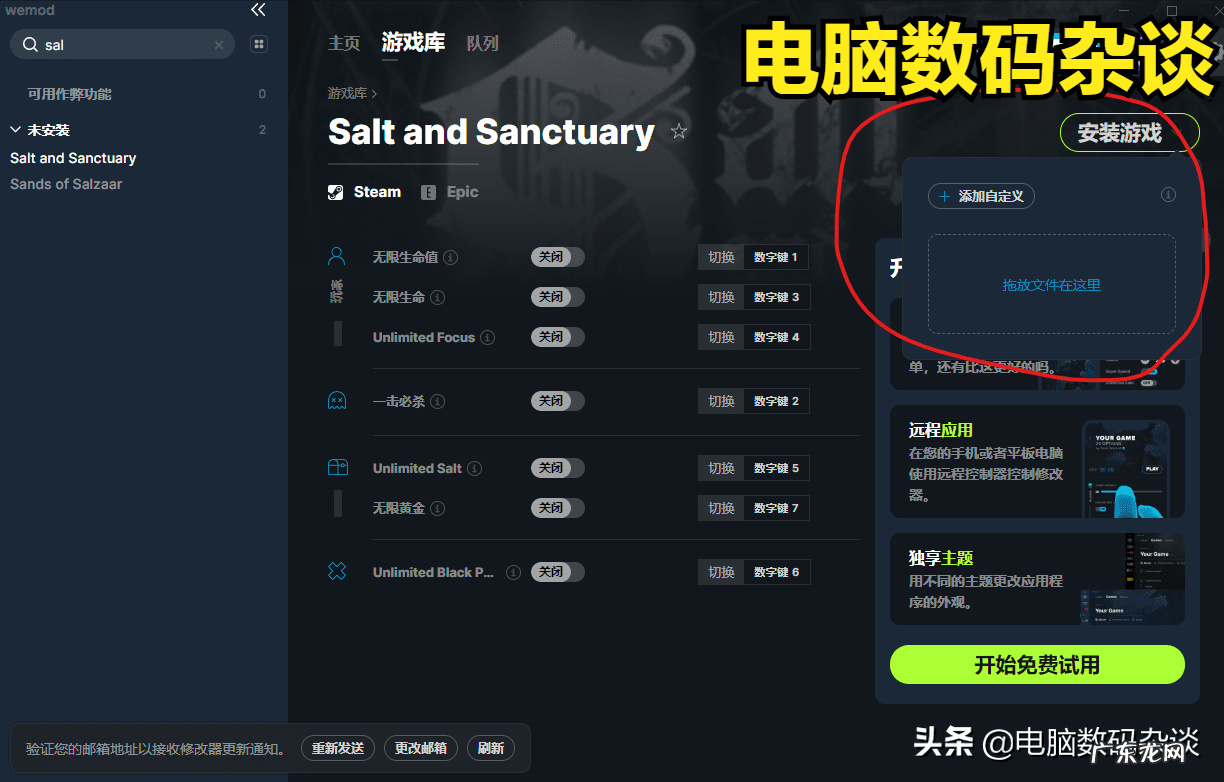The width and height of the screenshot is (1224, 782).
Task: Open the 安装游戏 dropdown button
Action: tap(1129, 132)
